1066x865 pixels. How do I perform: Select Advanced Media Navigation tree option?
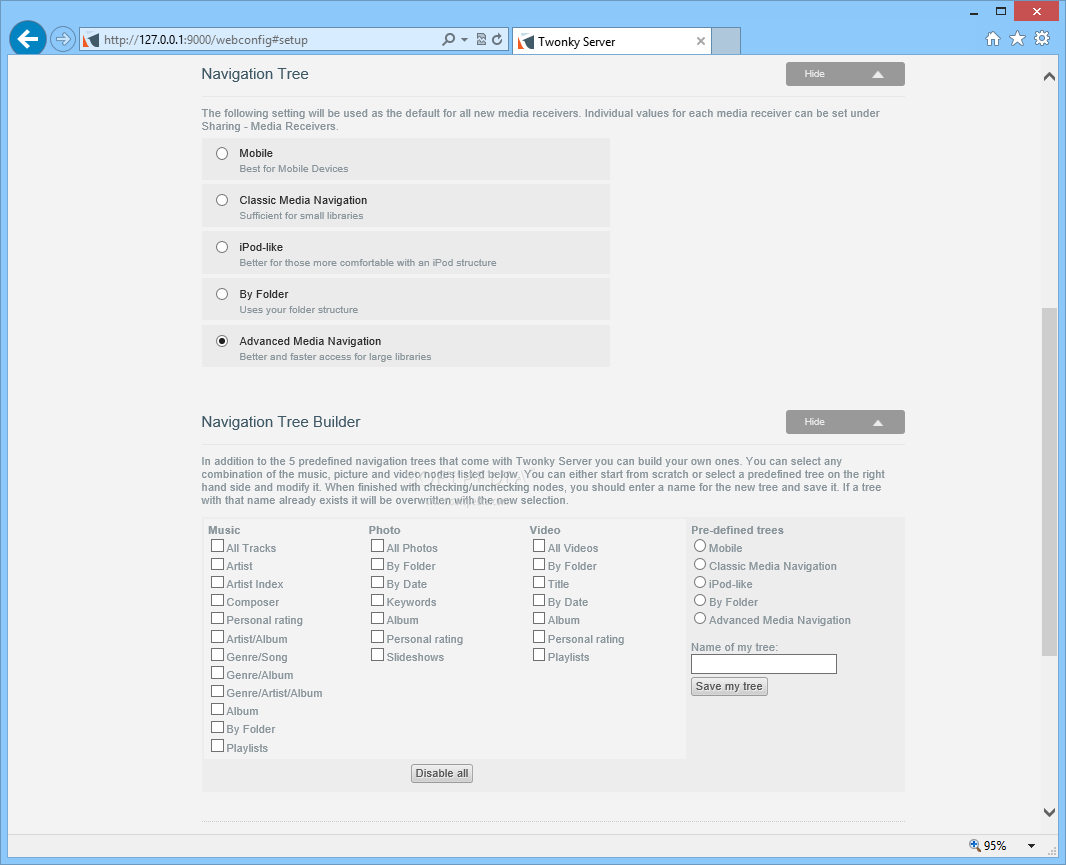point(222,341)
